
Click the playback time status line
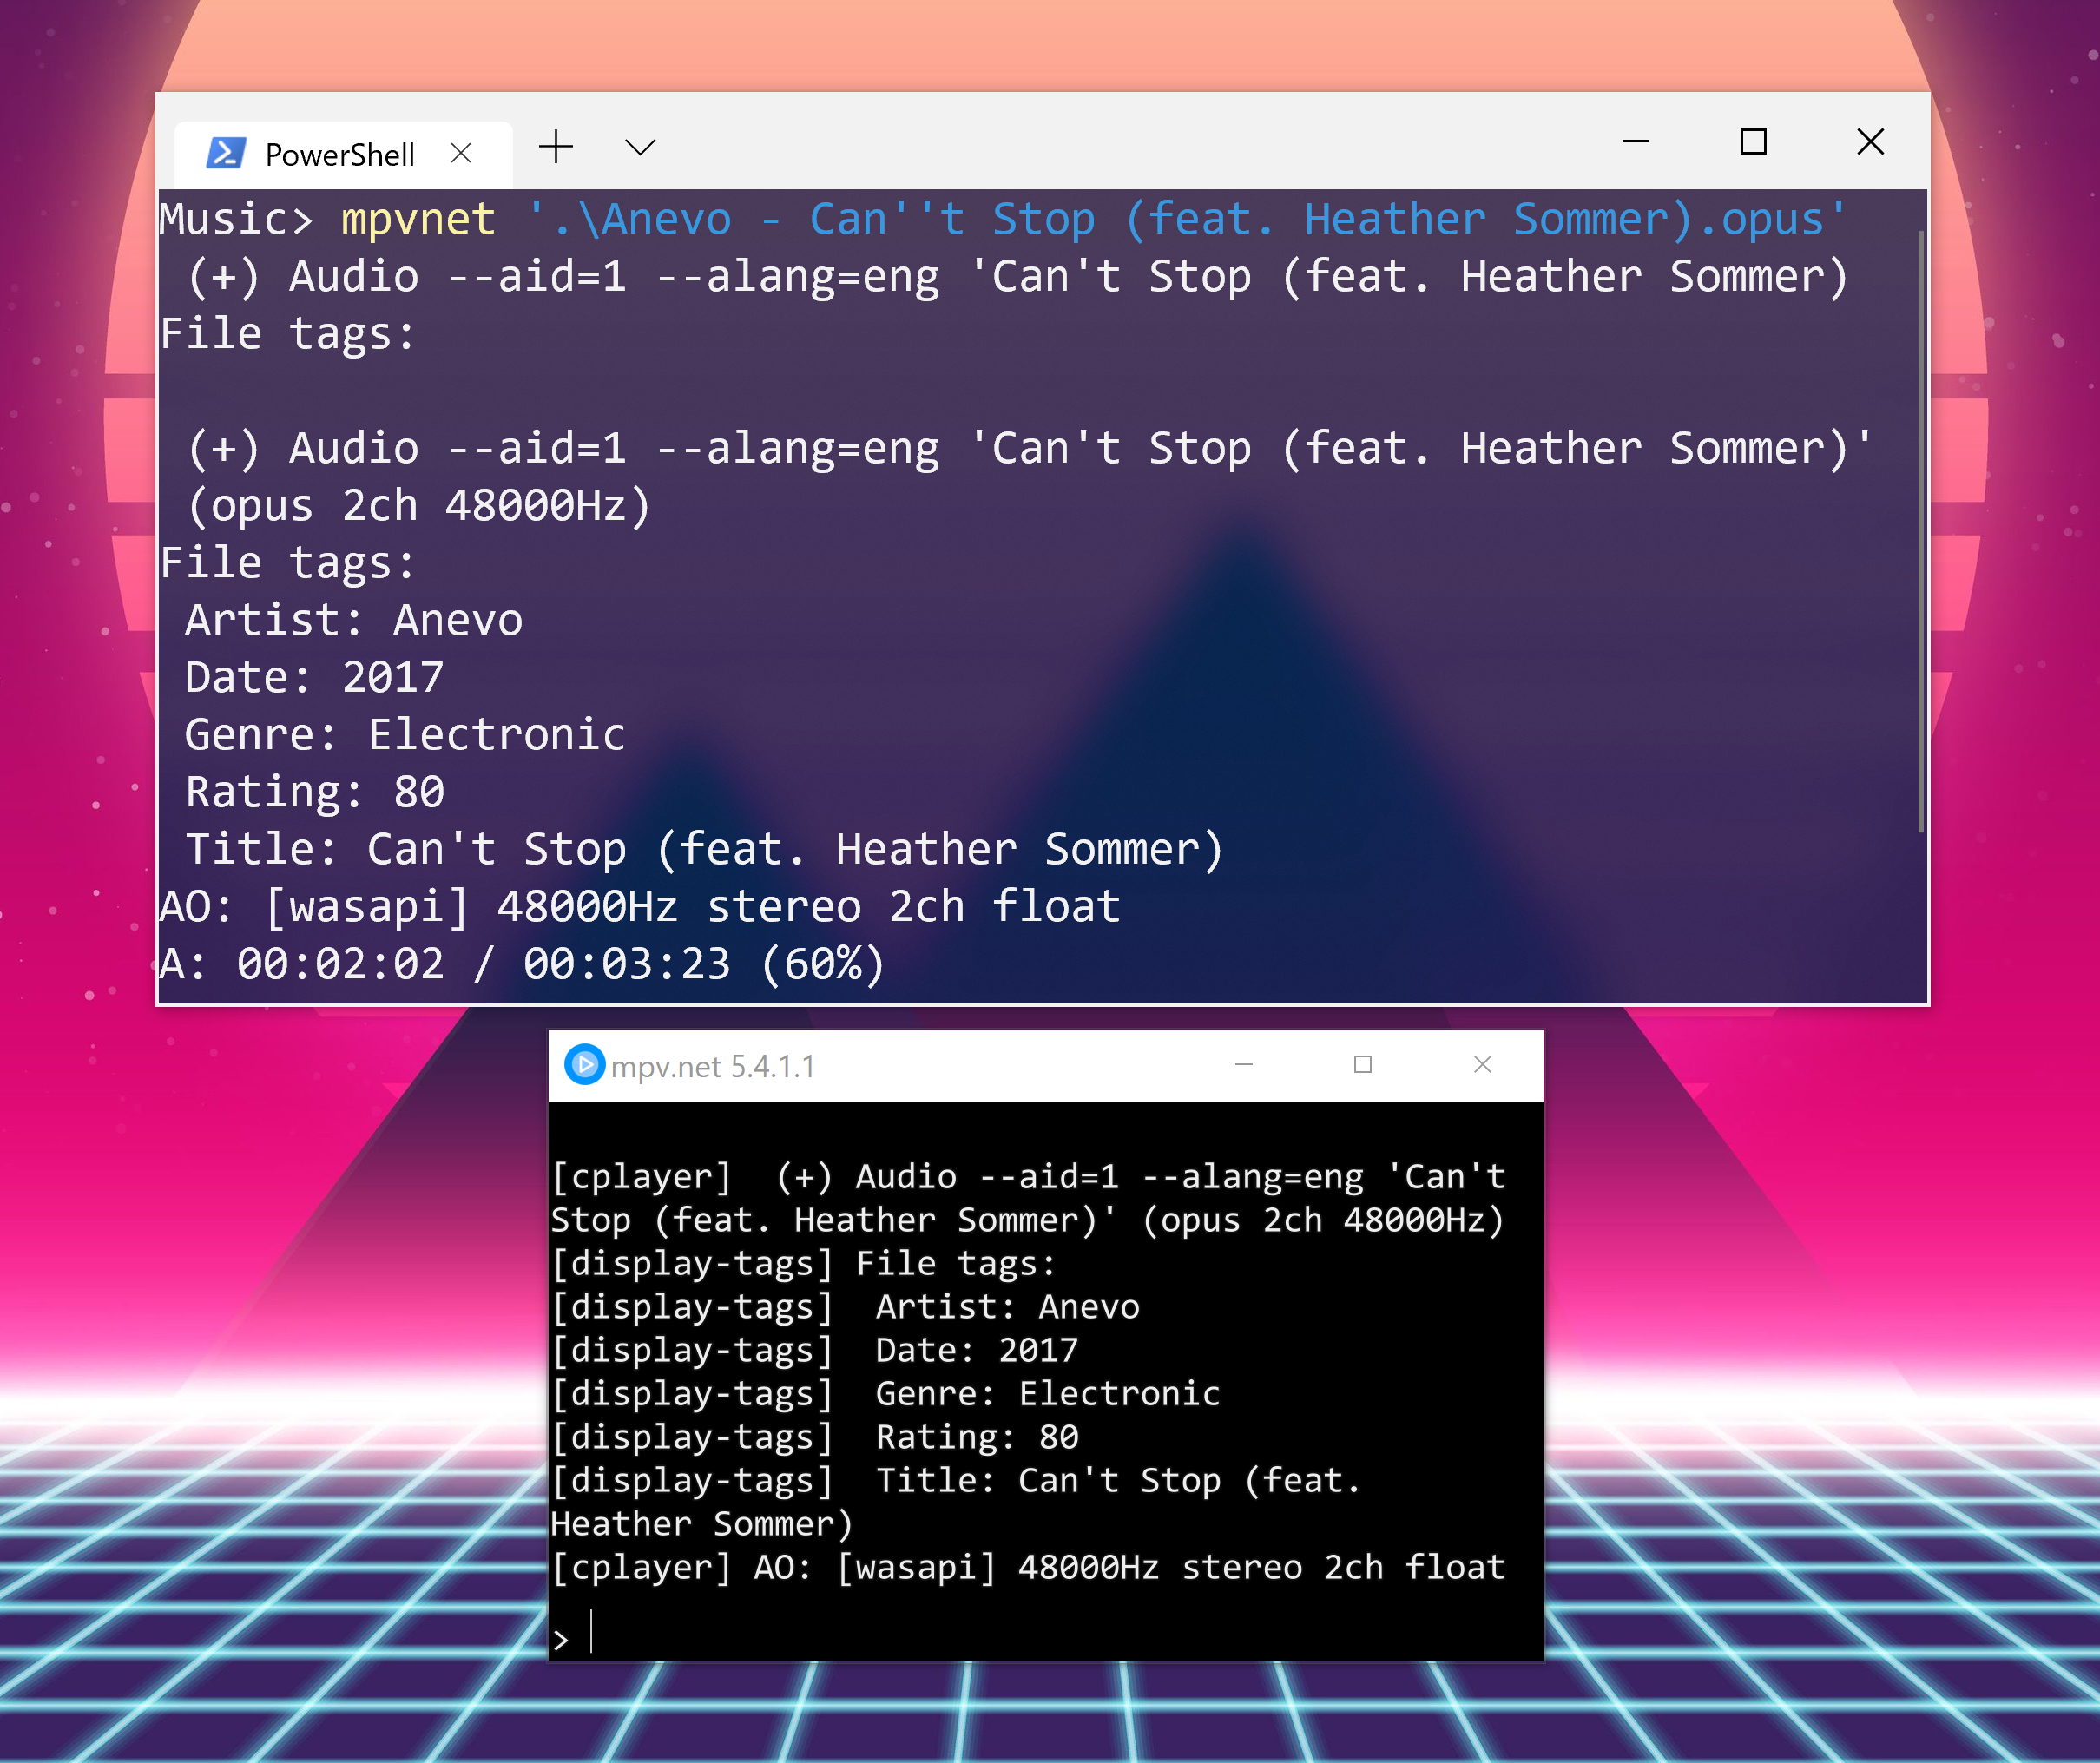coord(522,964)
